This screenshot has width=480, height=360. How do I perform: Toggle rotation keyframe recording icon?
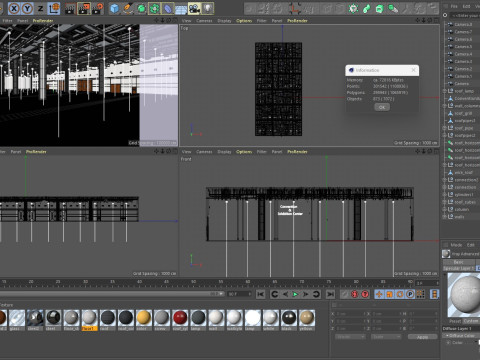click(400, 294)
